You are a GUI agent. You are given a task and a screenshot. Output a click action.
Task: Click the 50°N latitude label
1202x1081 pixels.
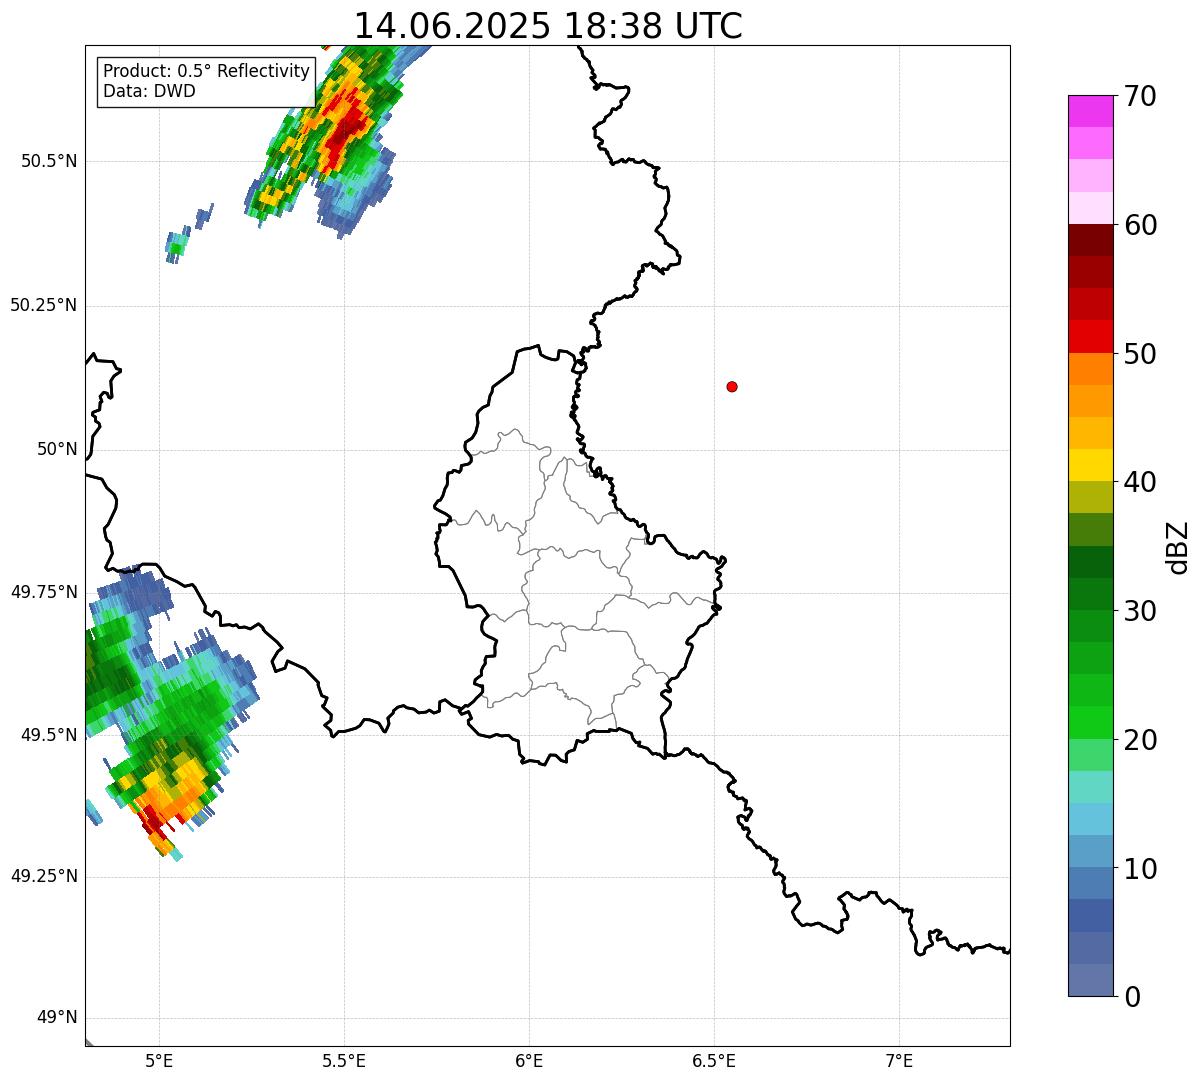(57, 449)
